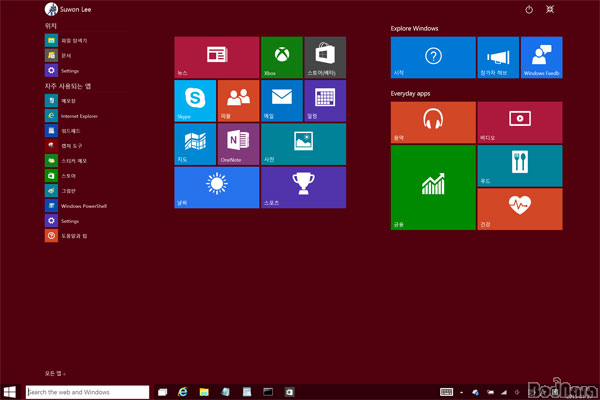Open the 건강 (Health) heart tile

tap(520, 209)
